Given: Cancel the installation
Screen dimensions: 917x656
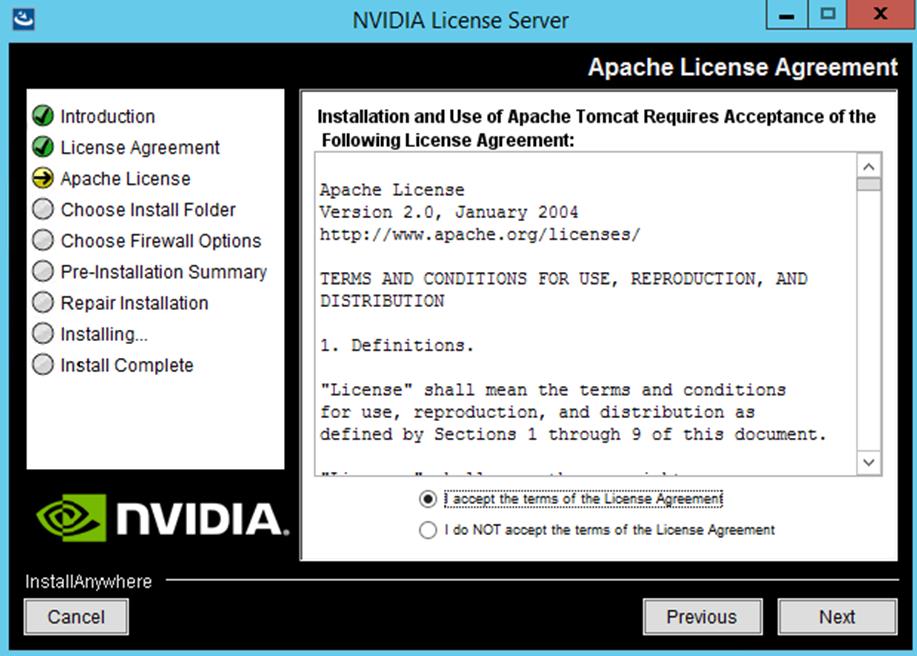Looking at the screenshot, I should (x=76, y=617).
